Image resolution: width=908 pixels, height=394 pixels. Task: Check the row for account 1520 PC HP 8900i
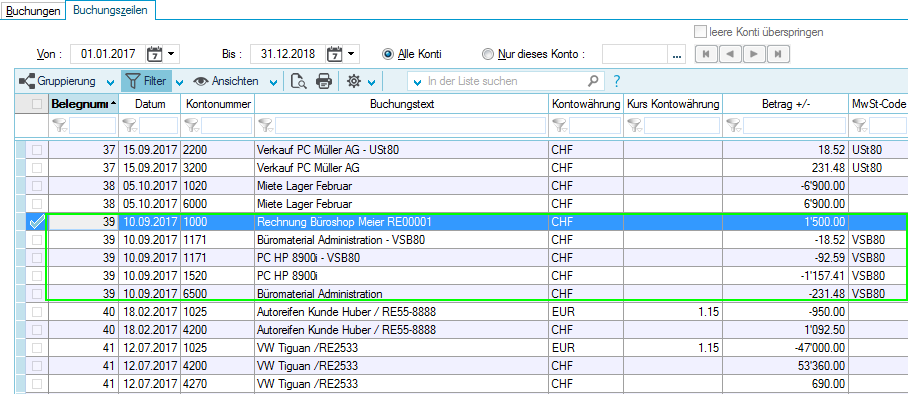tap(37, 275)
